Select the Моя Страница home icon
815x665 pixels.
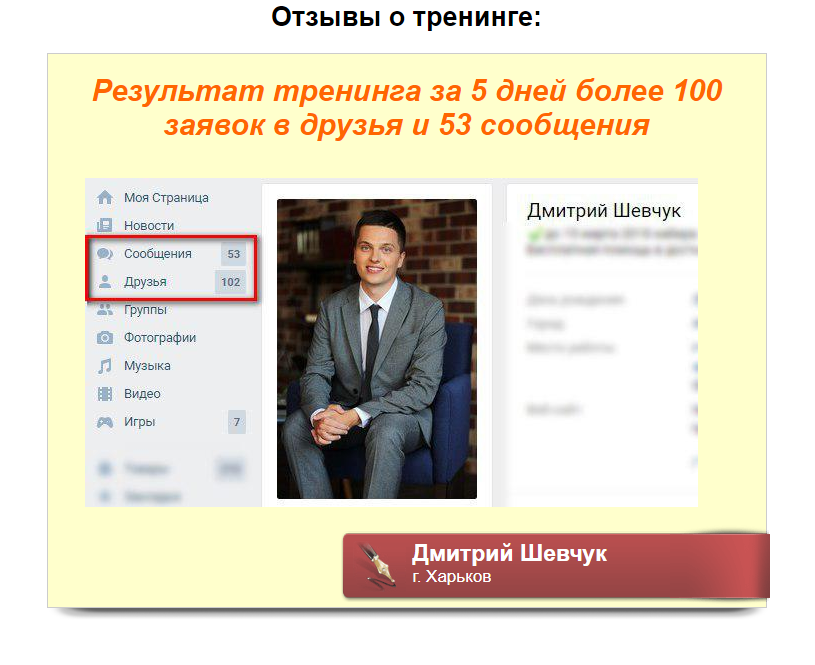point(108,197)
